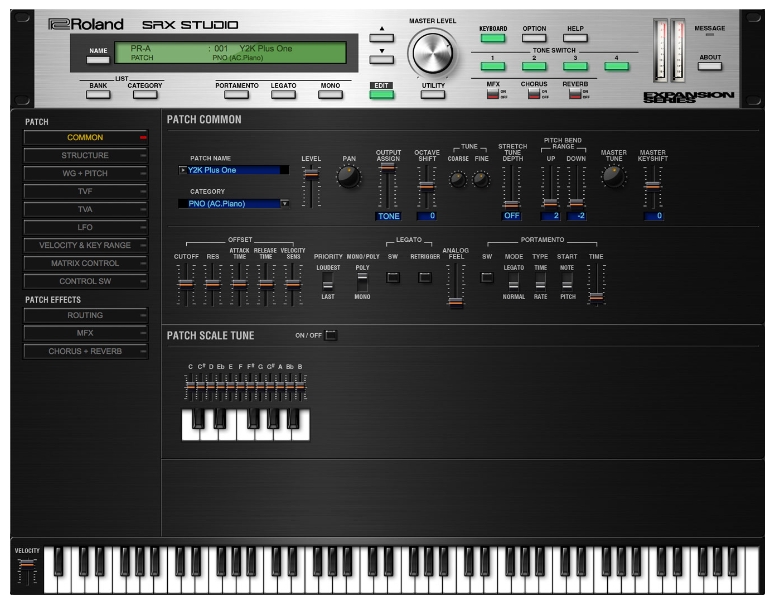Click the PAN knob
Viewport: 771px width, 603px height.
[x=349, y=177]
